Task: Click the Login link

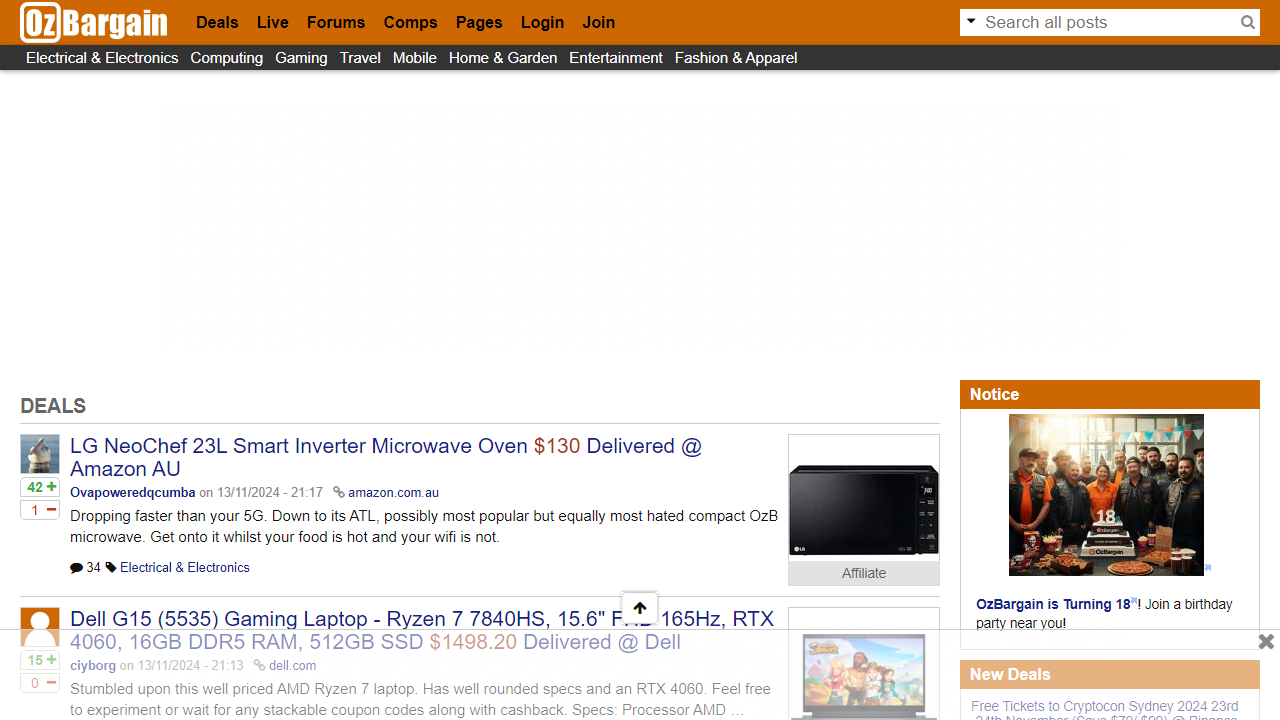Action: point(542,22)
